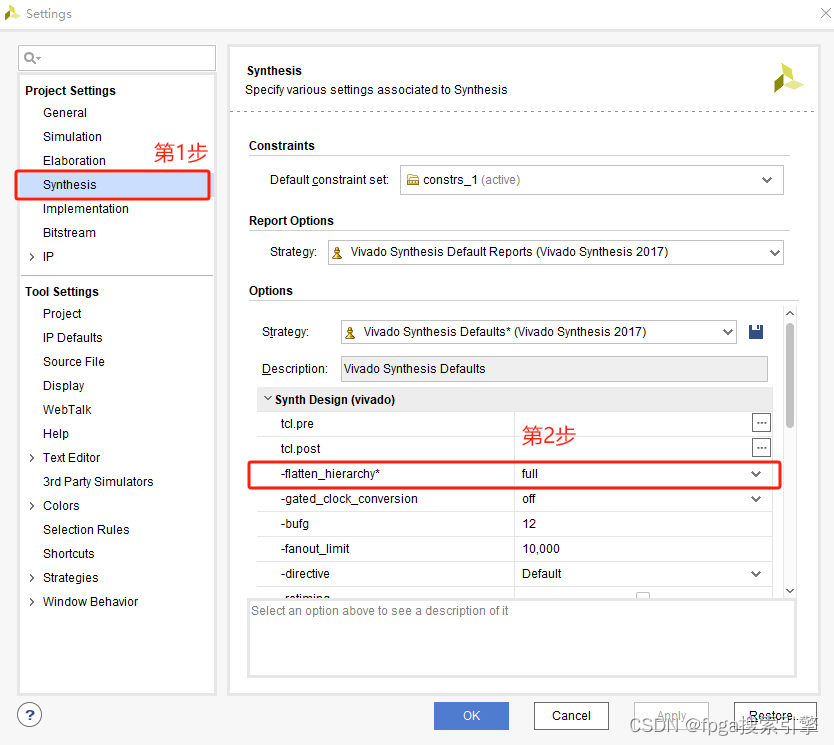Open the Default constraint set dropdown
Screen dimensions: 834x745
(x=591, y=180)
